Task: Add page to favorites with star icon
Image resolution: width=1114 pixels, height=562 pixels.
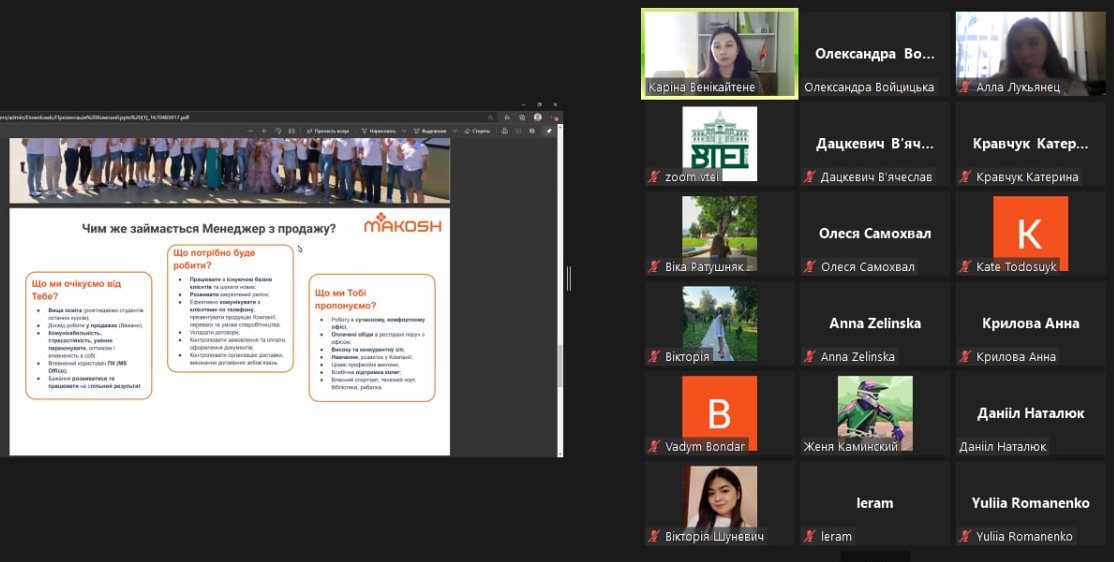Action: click(507, 117)
